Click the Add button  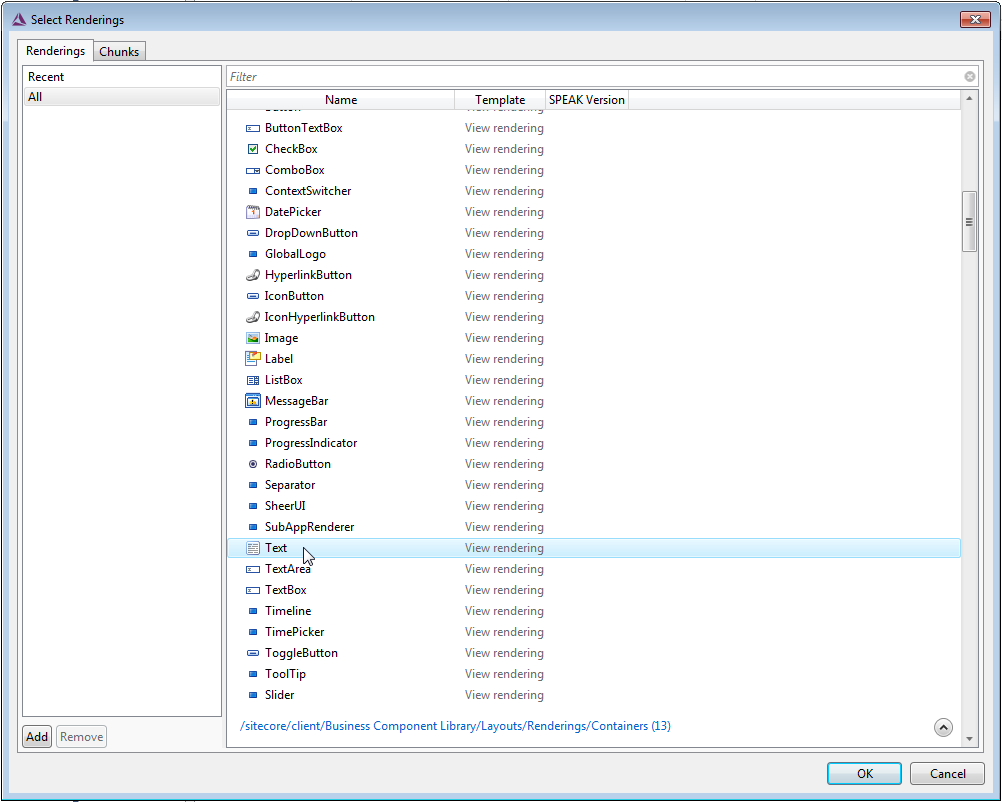[36, 736]
